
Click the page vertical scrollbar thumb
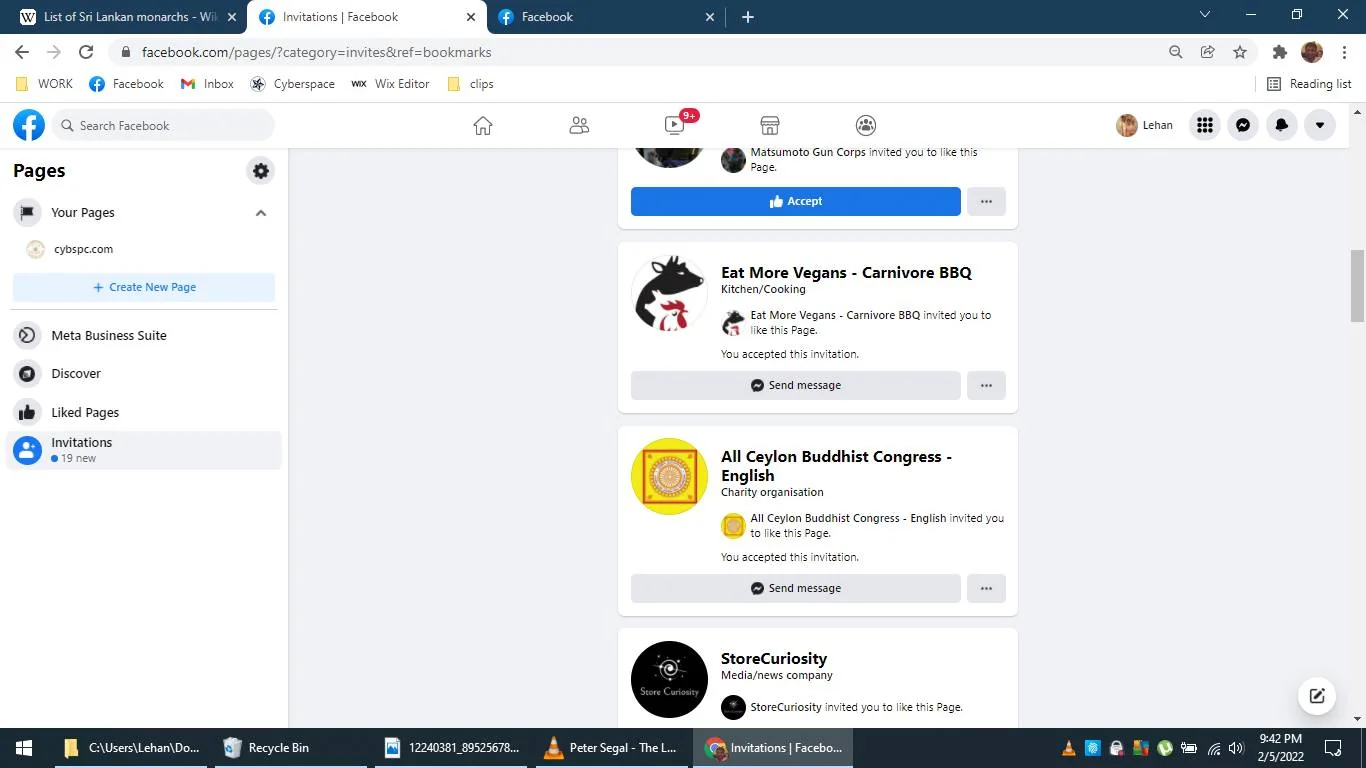click(1357, 286)
